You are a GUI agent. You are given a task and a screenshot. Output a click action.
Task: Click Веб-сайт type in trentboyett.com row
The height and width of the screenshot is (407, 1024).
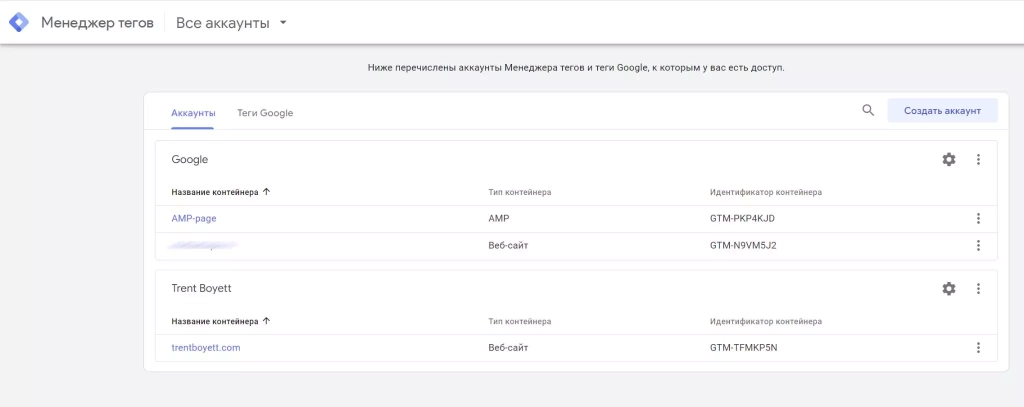508,348
